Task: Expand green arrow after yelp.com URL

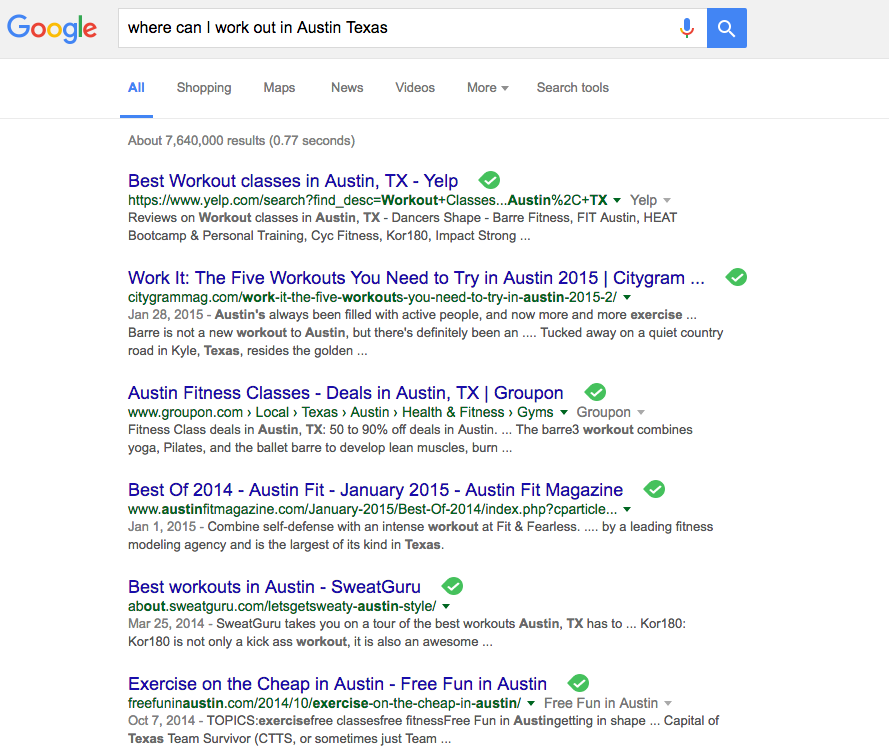Action: point(617,200)
